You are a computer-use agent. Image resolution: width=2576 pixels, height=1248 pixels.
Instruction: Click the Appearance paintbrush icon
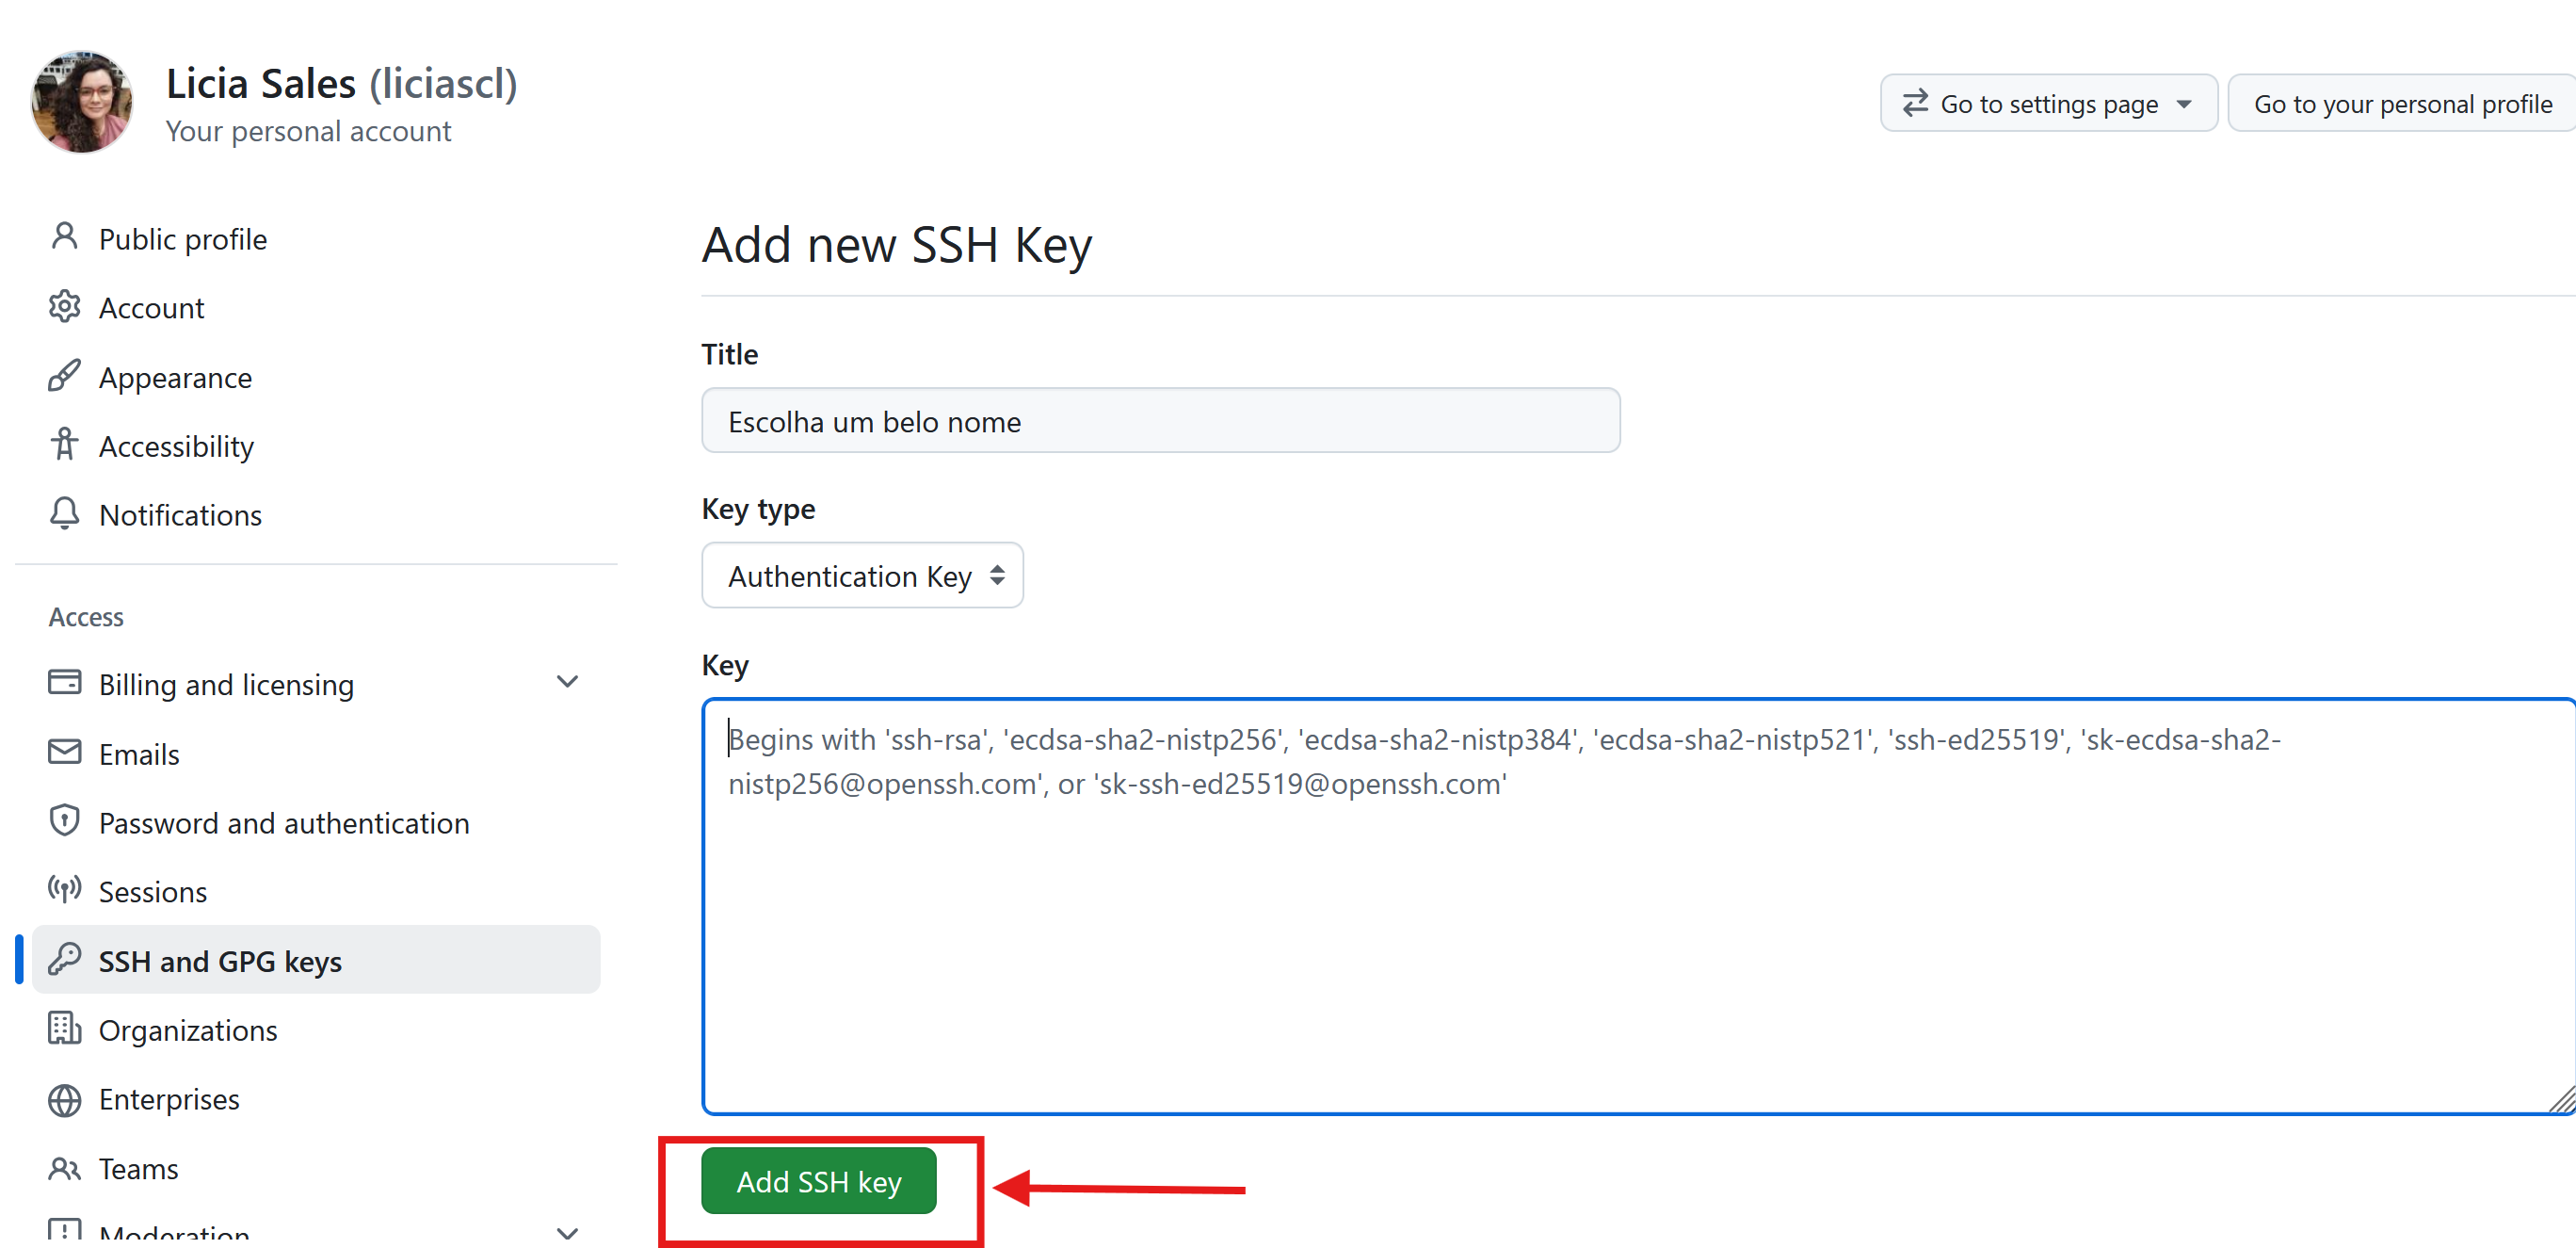point(64,376)
